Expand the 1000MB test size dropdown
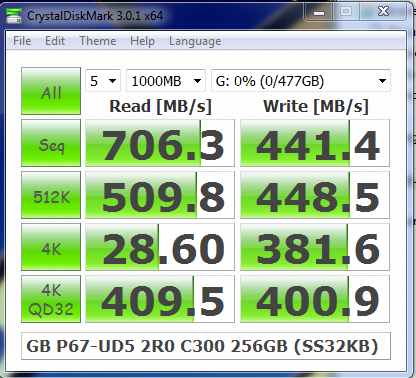 pyautogui.click(x=166, y=80)
